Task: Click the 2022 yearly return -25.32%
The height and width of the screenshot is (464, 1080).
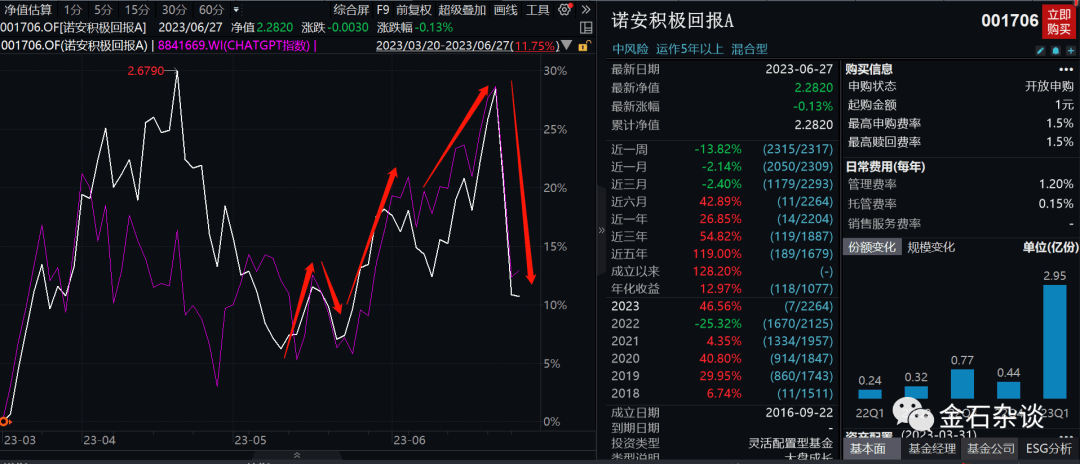Action: click(720, 324)
